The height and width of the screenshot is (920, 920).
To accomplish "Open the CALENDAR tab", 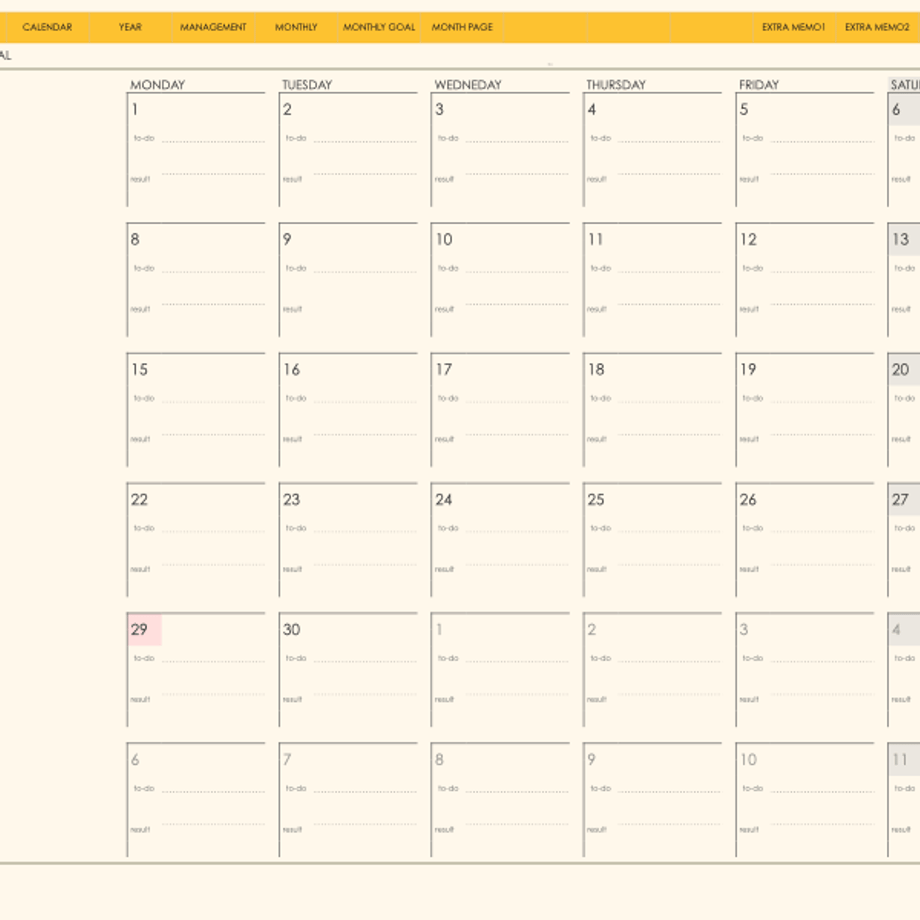I will coord(47,27).
